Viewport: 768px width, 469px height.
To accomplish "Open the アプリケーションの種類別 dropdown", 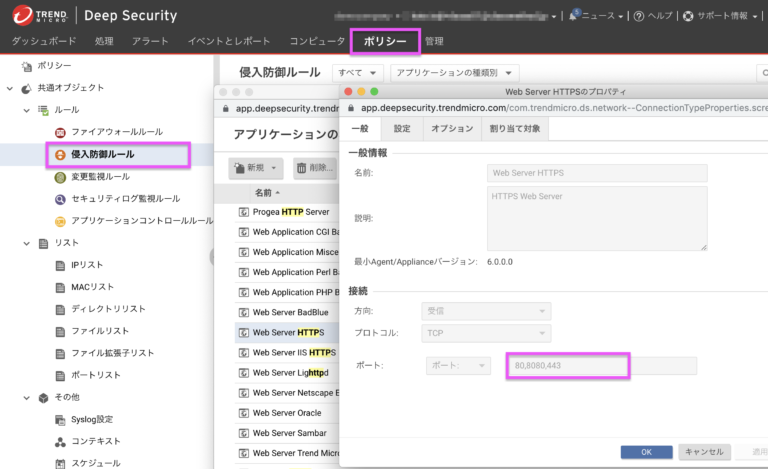I will click(454, 73).
